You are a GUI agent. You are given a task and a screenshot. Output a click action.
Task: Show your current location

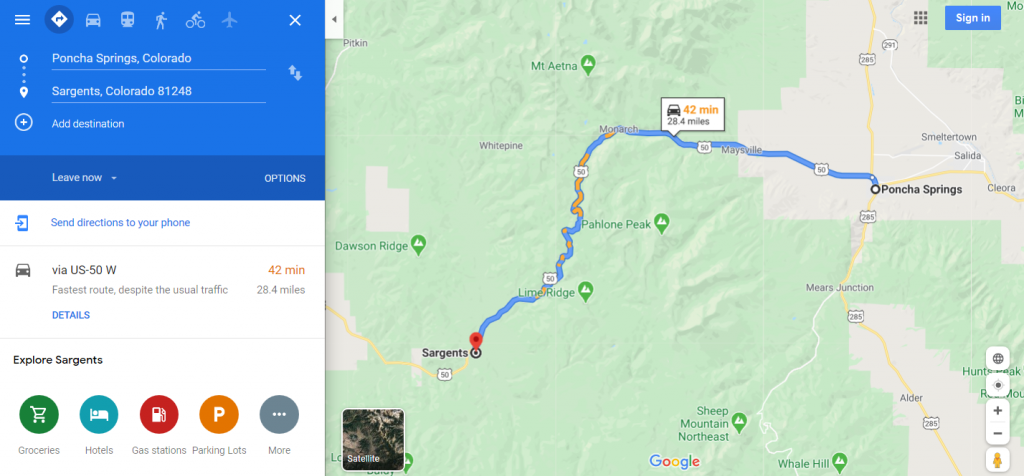point(997,385)
